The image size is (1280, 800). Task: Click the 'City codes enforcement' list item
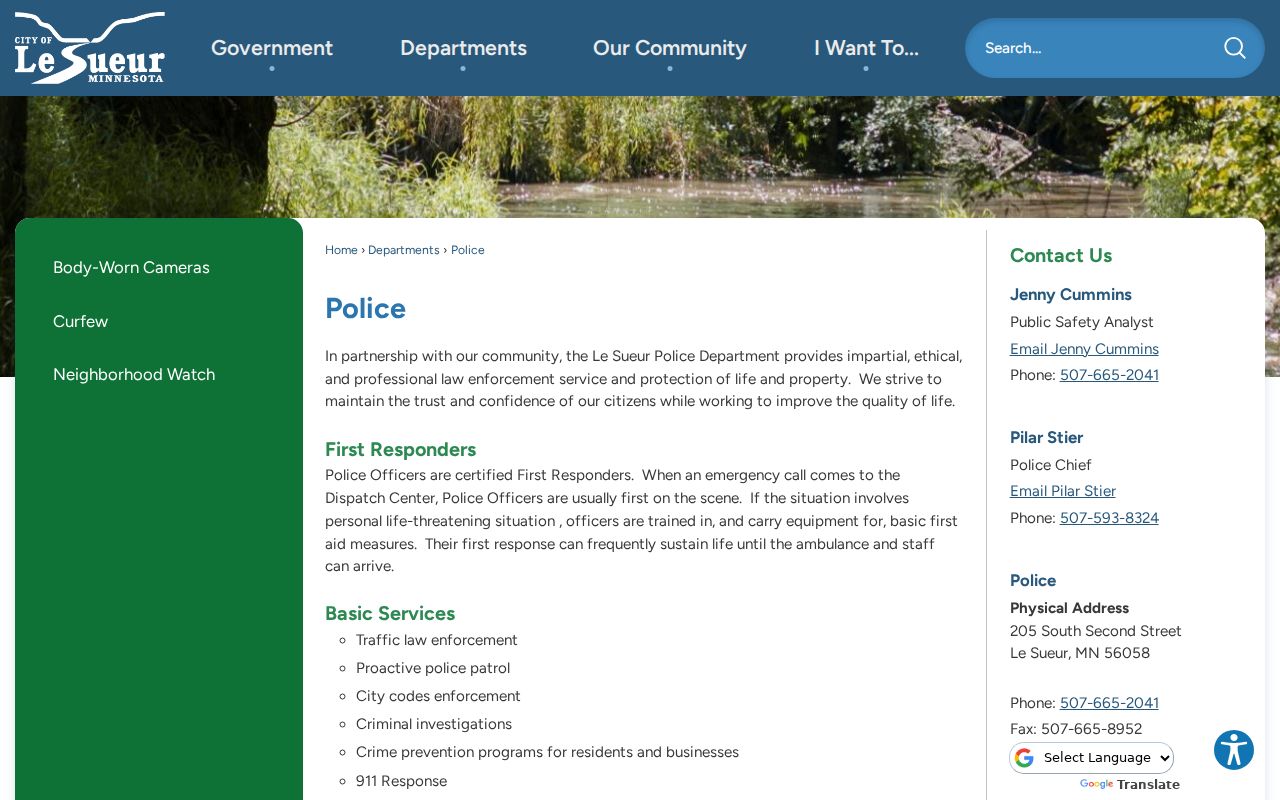click(x=438, y=696)
